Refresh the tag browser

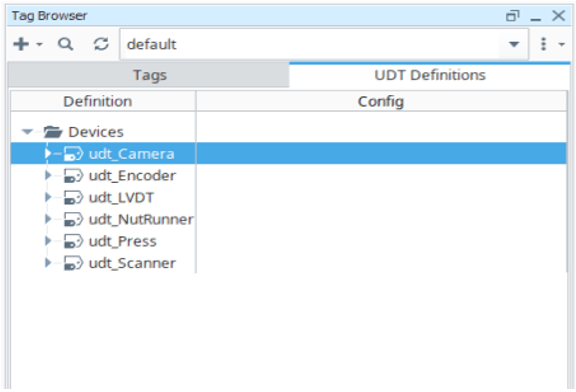(101, 44)
